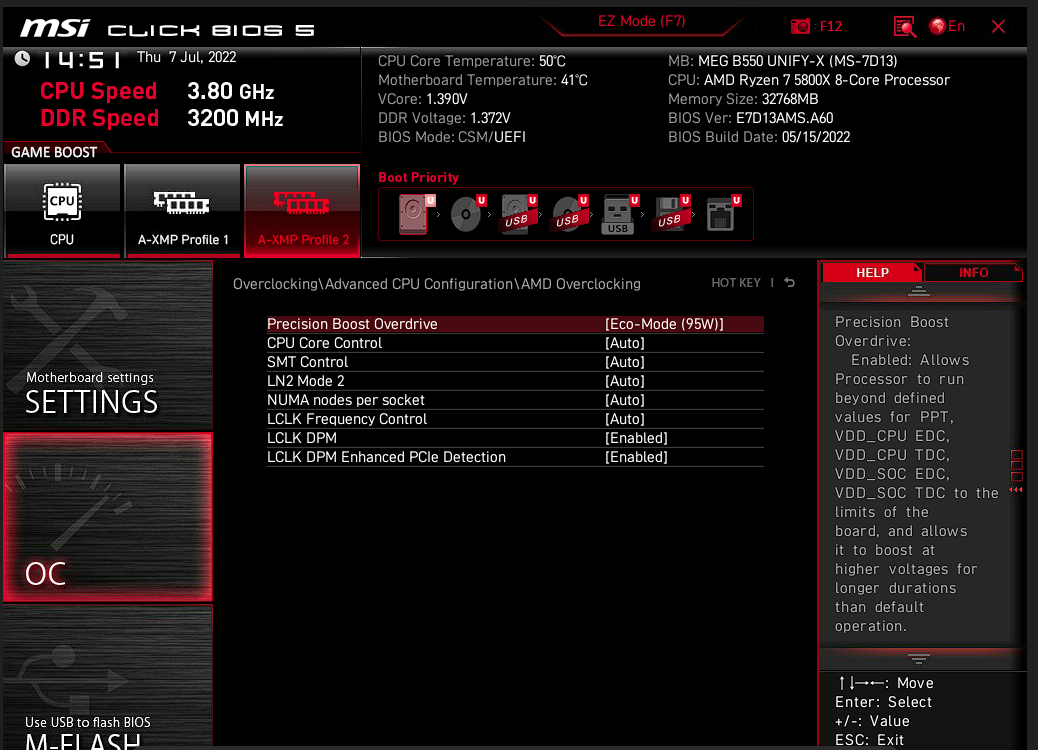Select the network boot device icon
1038x750 pixels.
(722, 214)
